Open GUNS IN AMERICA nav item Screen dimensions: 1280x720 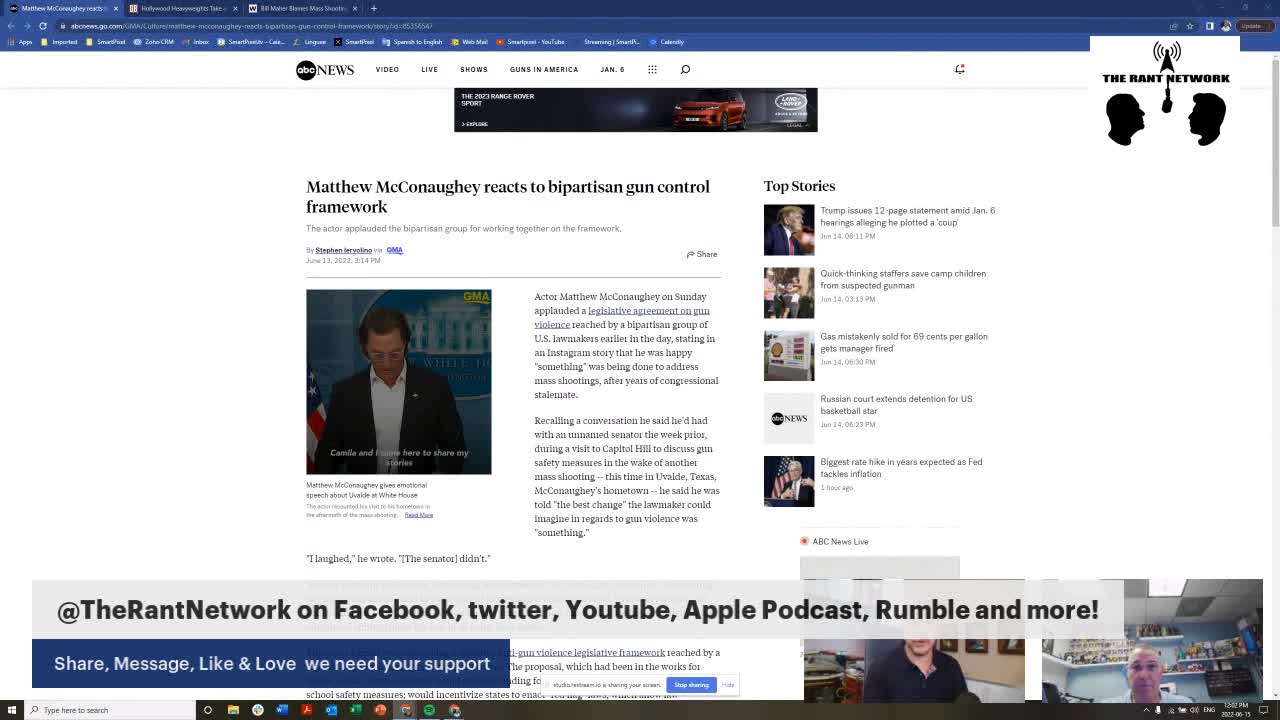click(544, 69)
